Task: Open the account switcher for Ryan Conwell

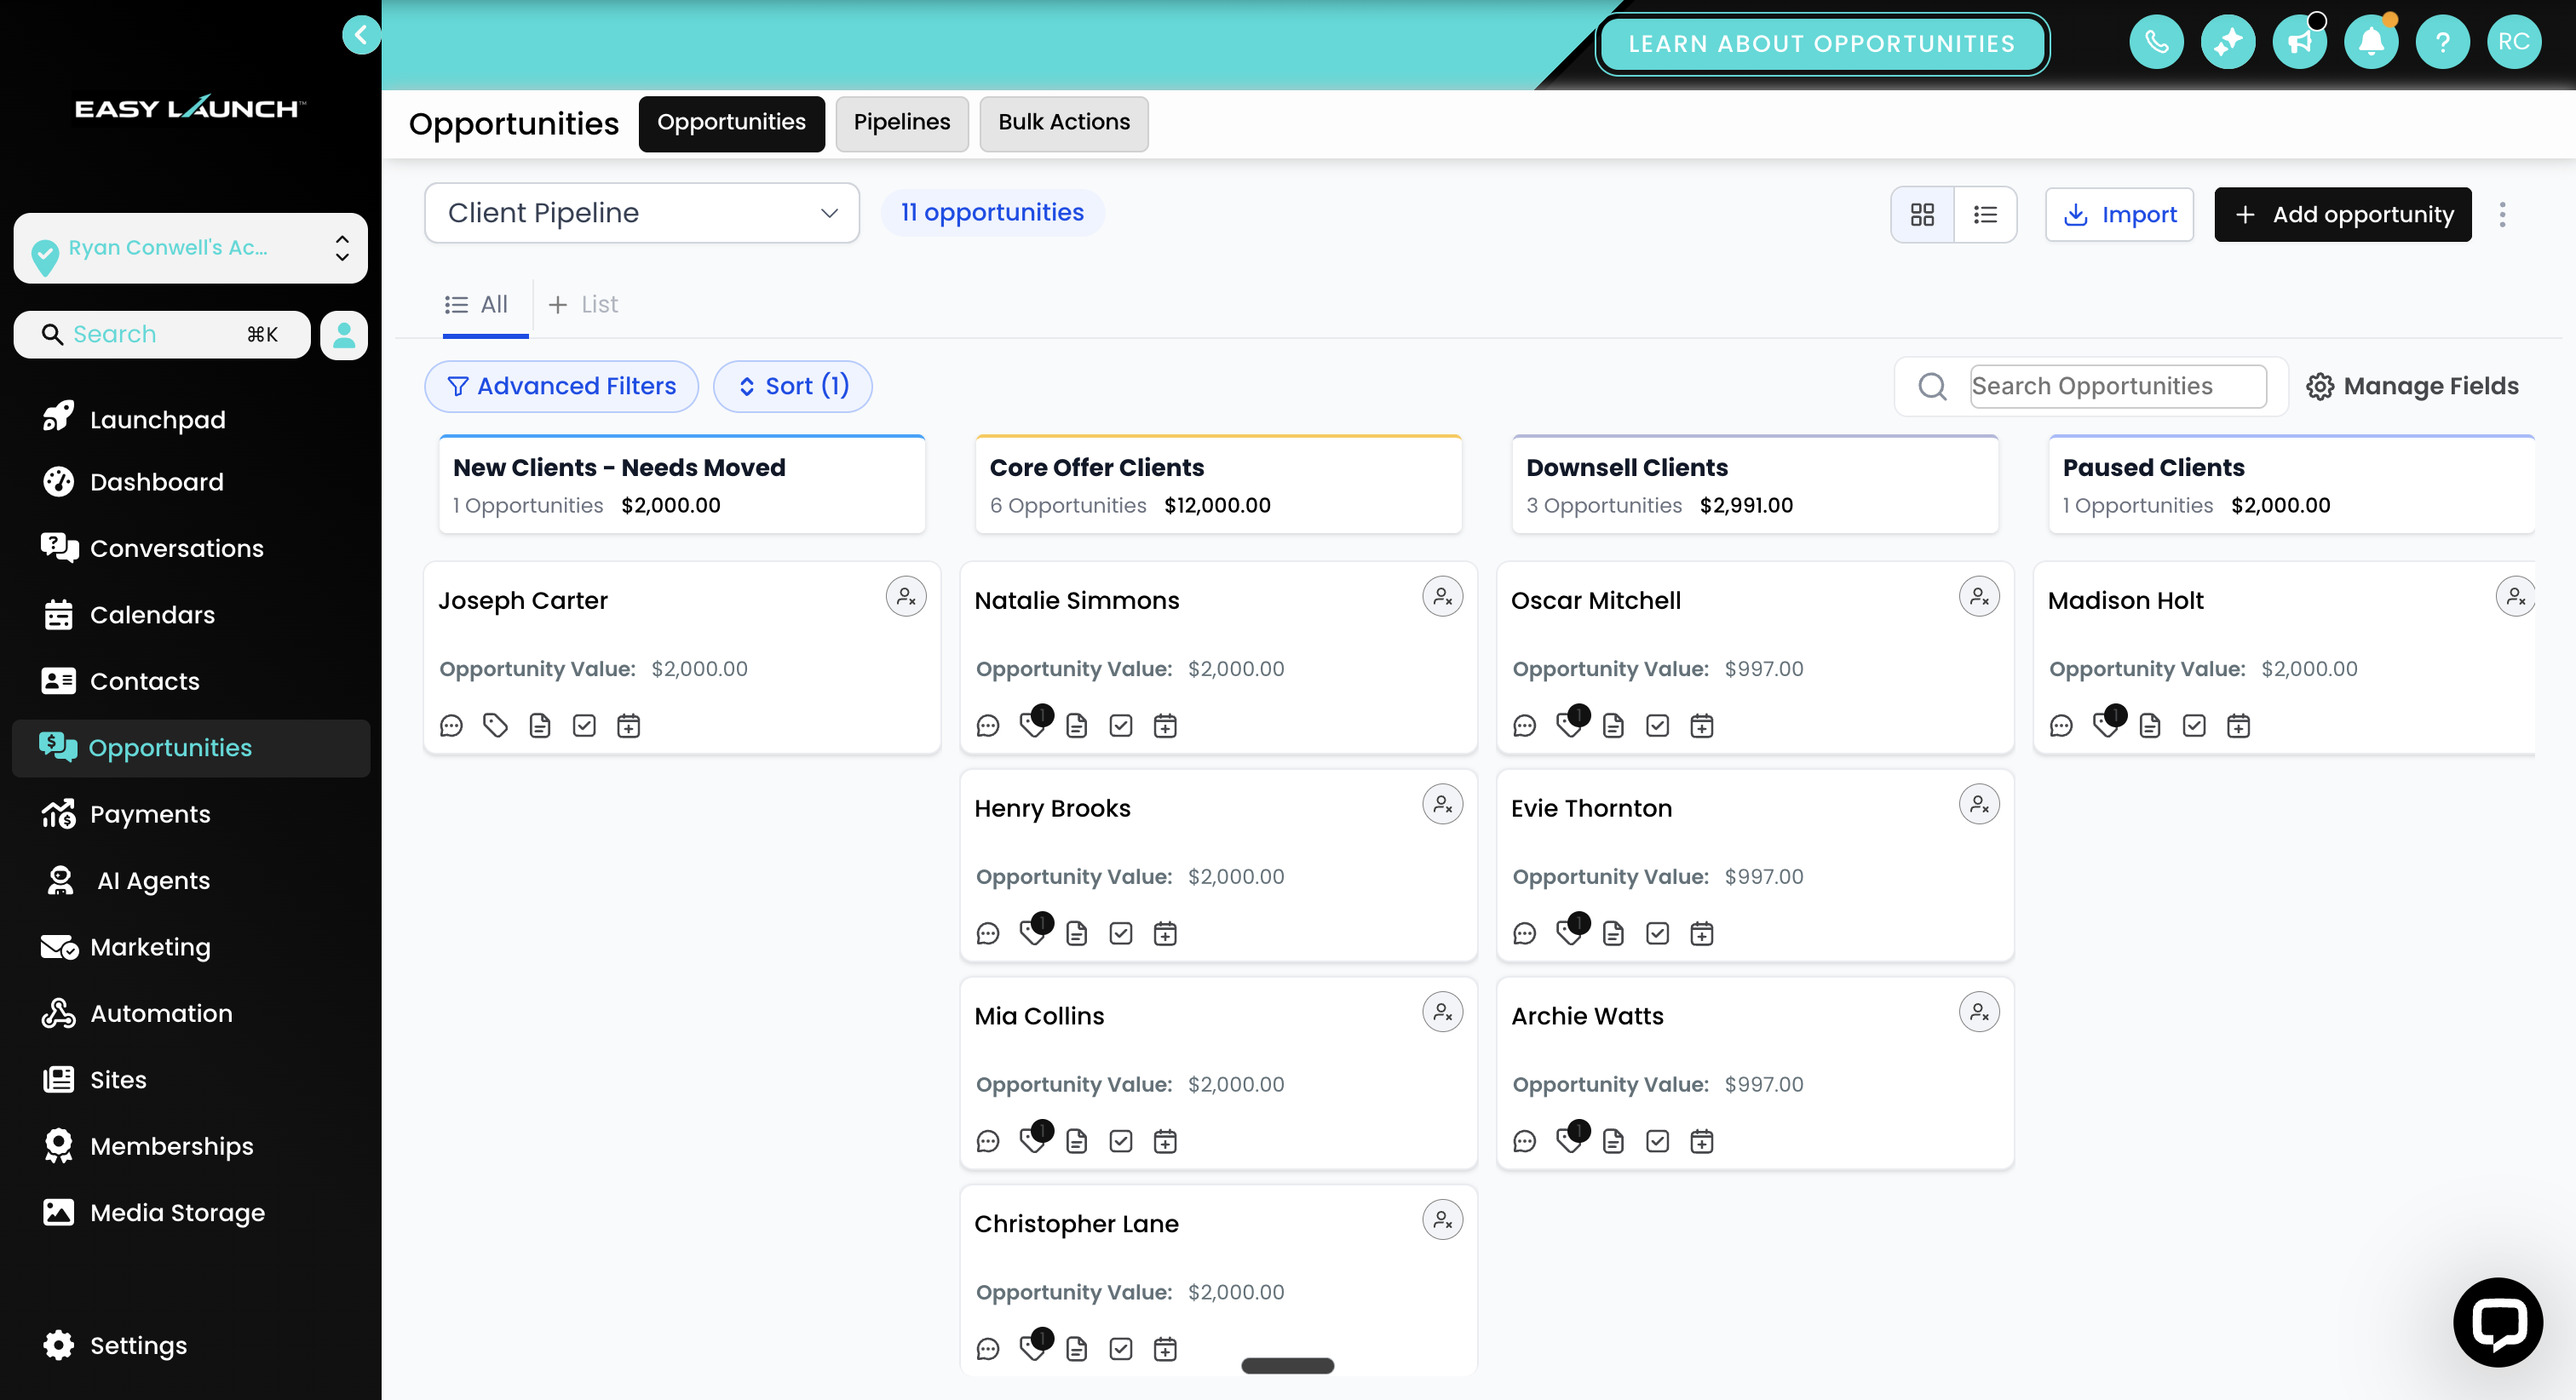Action: coord(190,248)
